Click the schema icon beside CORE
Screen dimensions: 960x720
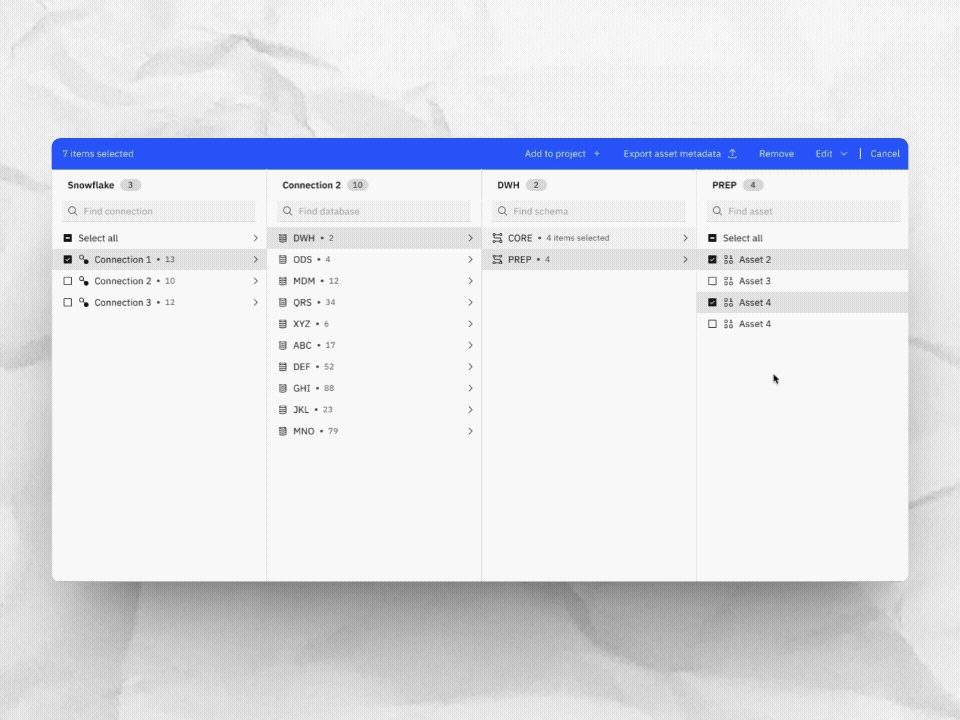click(497, 238)
